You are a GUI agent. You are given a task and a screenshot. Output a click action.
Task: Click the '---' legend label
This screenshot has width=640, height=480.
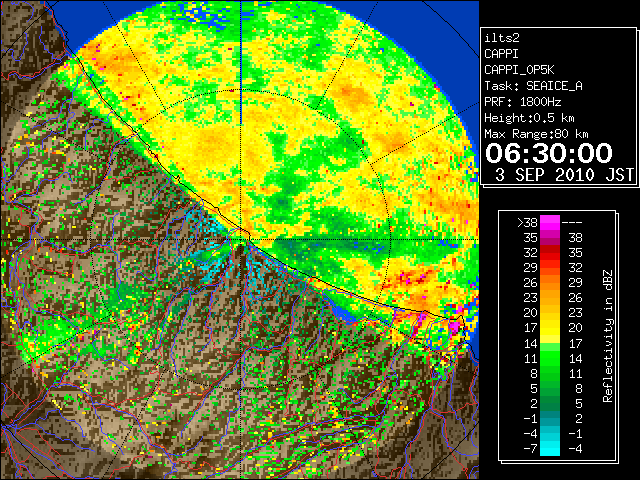572,223
